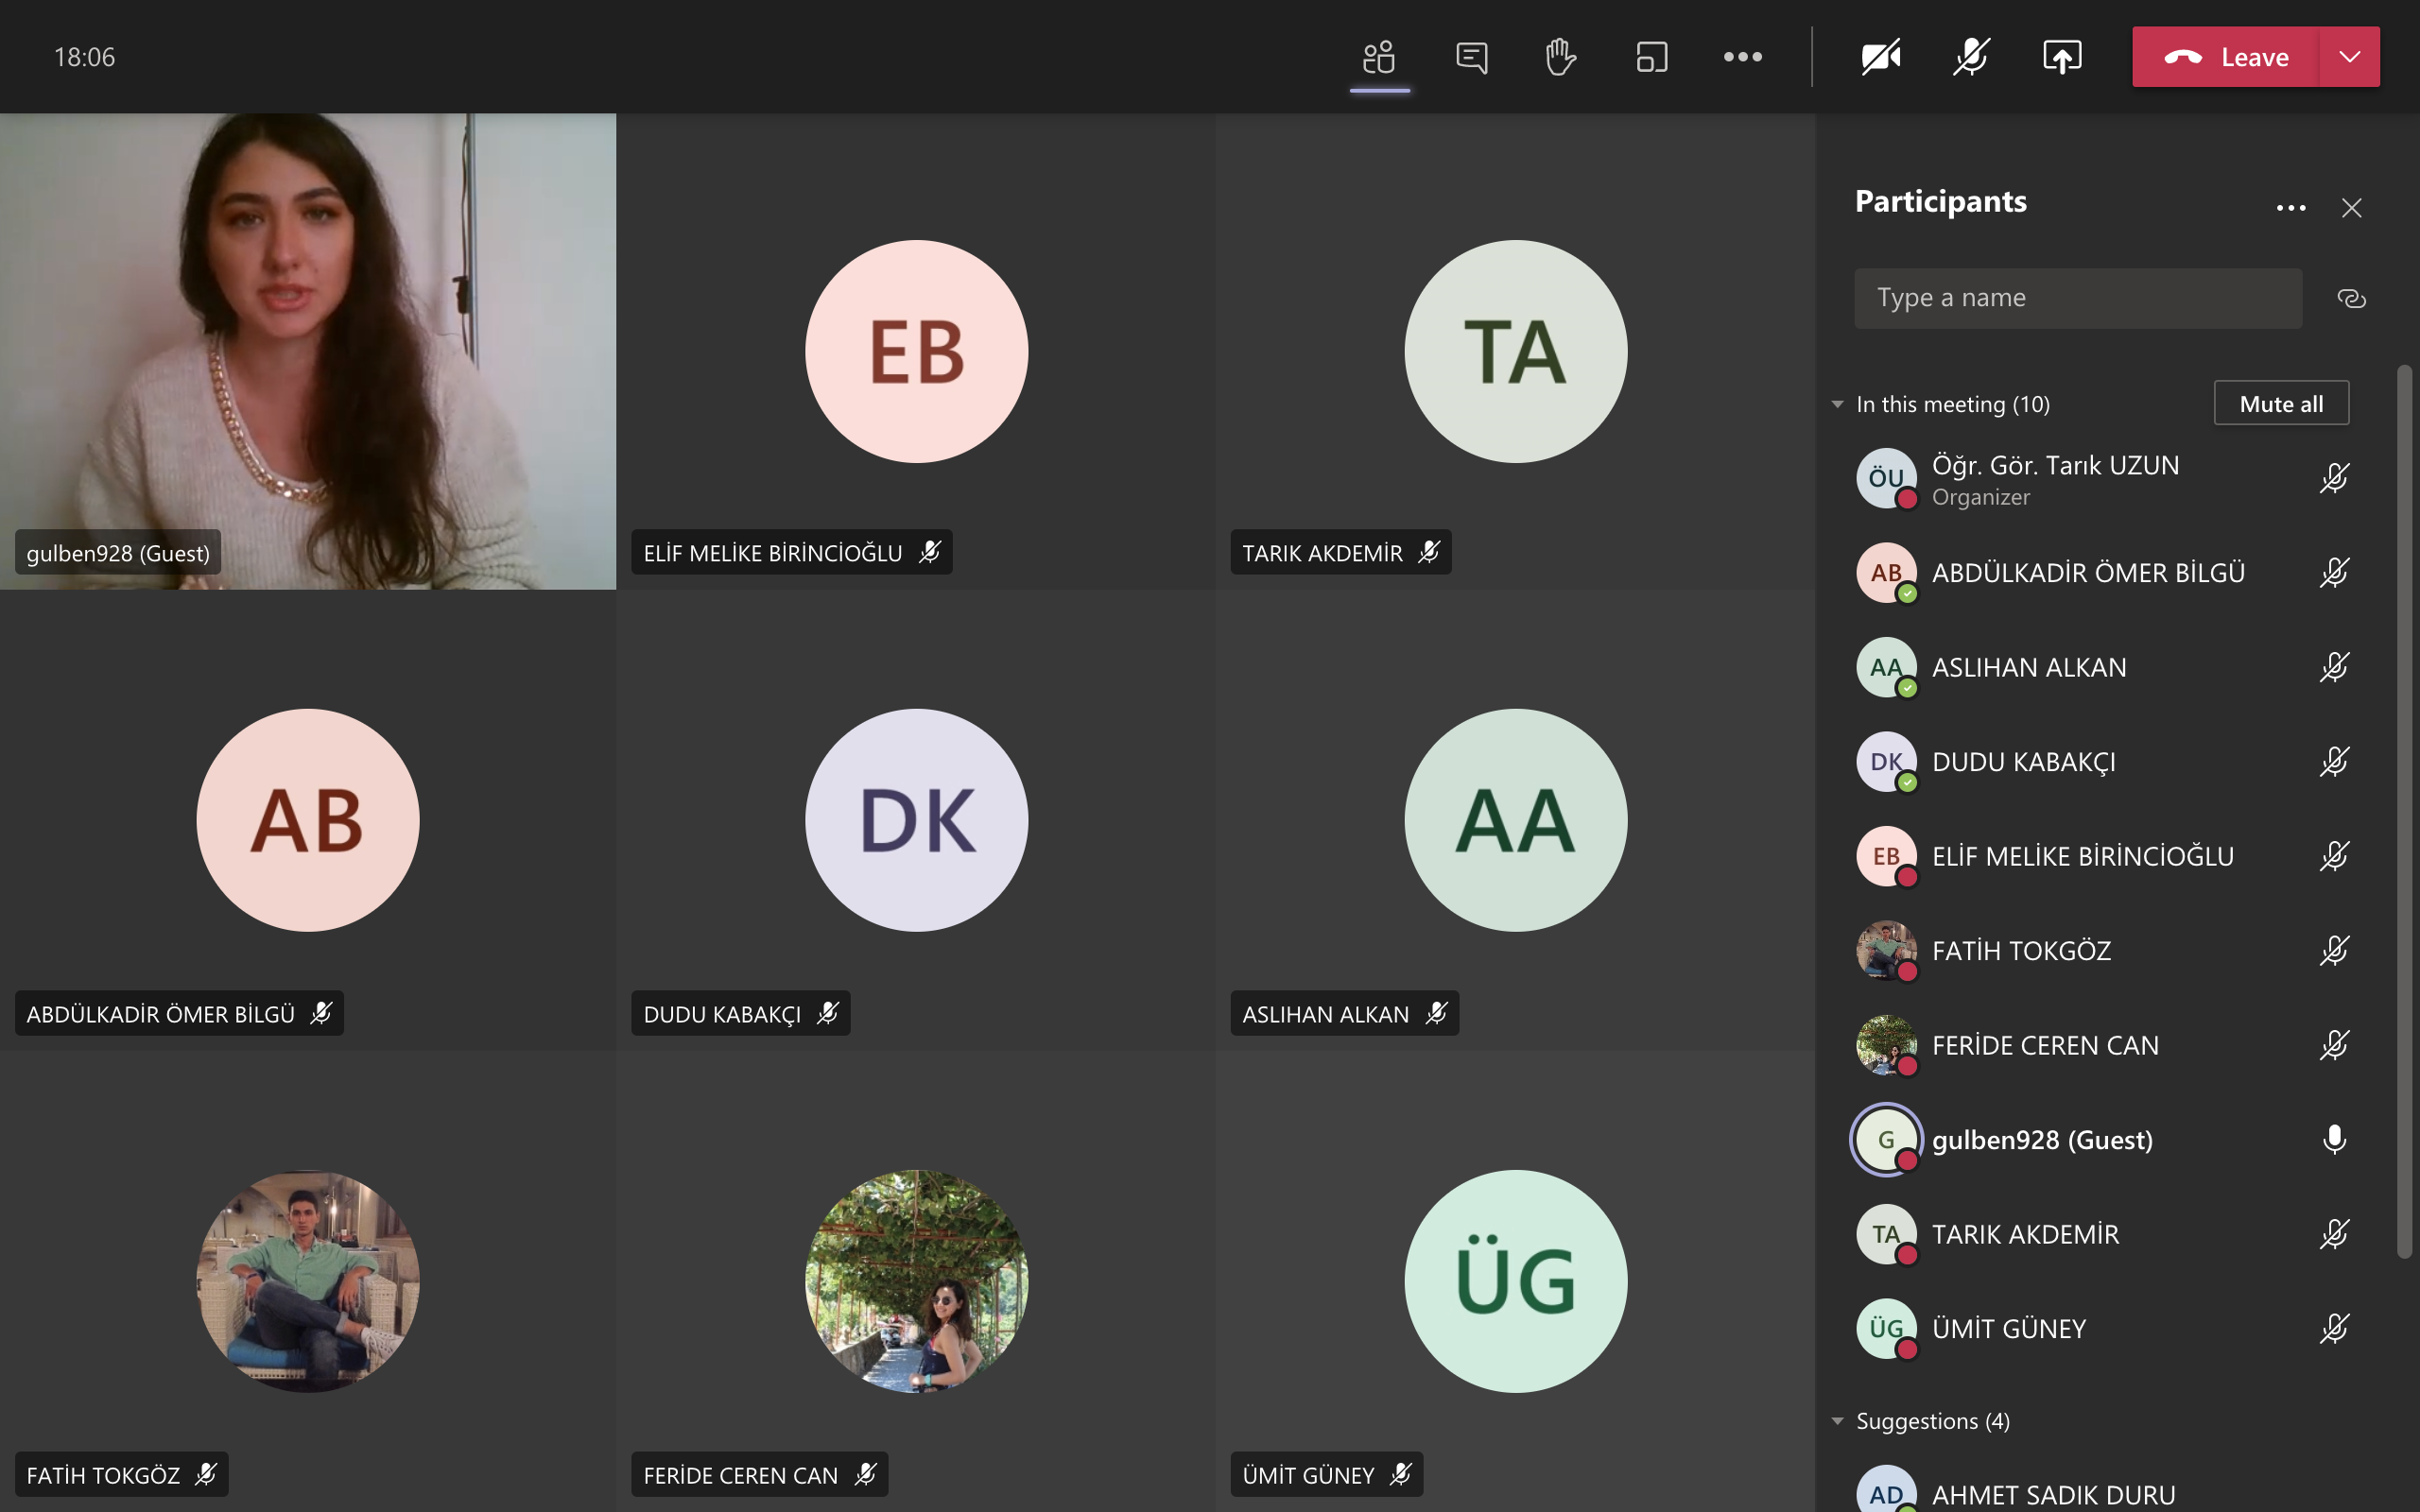Click the Mute all button
2420x1512 pixels.
[2280, 404]
